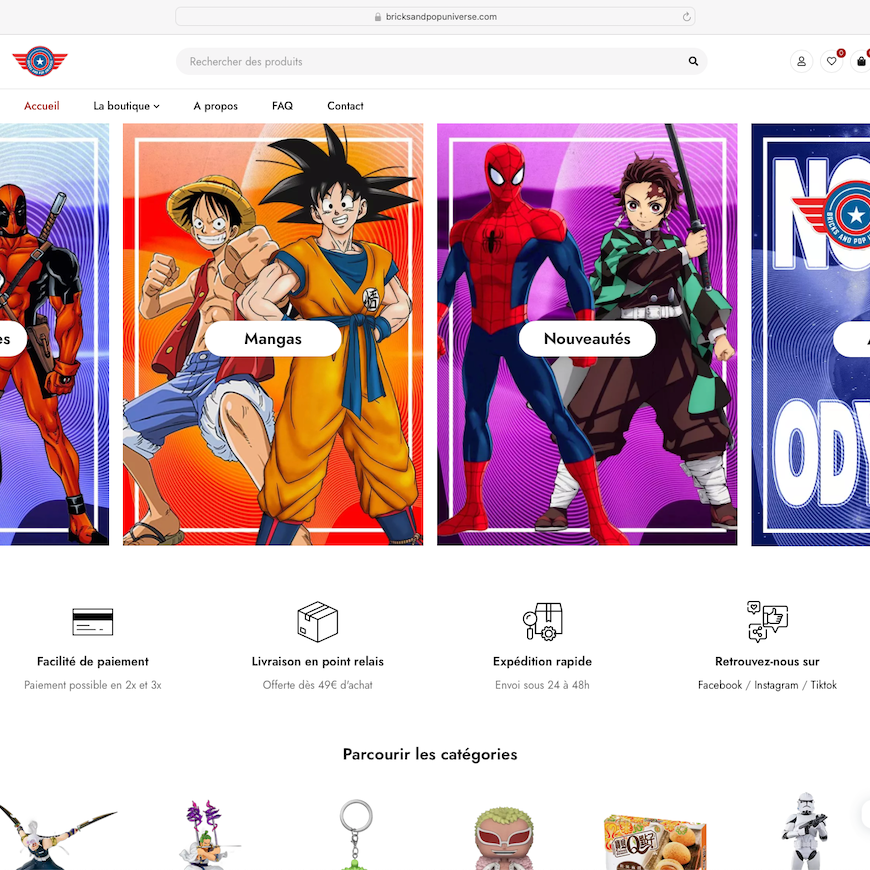Switch to the FAQ menu item
The width and height of the screenshot is (870, 870).
pos(282,105)
